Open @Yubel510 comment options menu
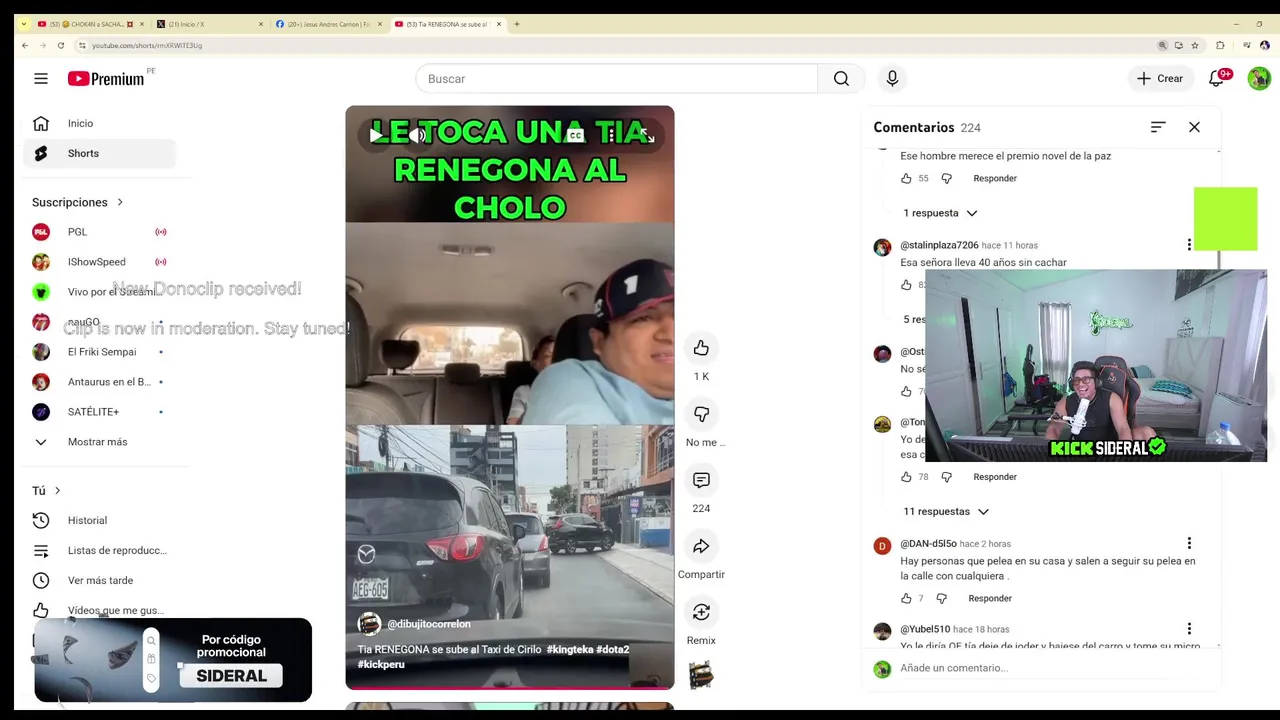This screenshot has height=720, width=1280. [1189, 629]
